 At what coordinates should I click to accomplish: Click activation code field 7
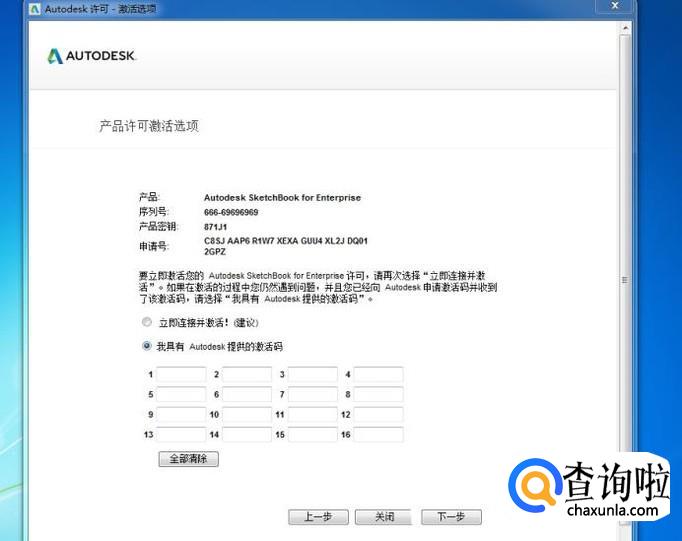coord(313,394)
